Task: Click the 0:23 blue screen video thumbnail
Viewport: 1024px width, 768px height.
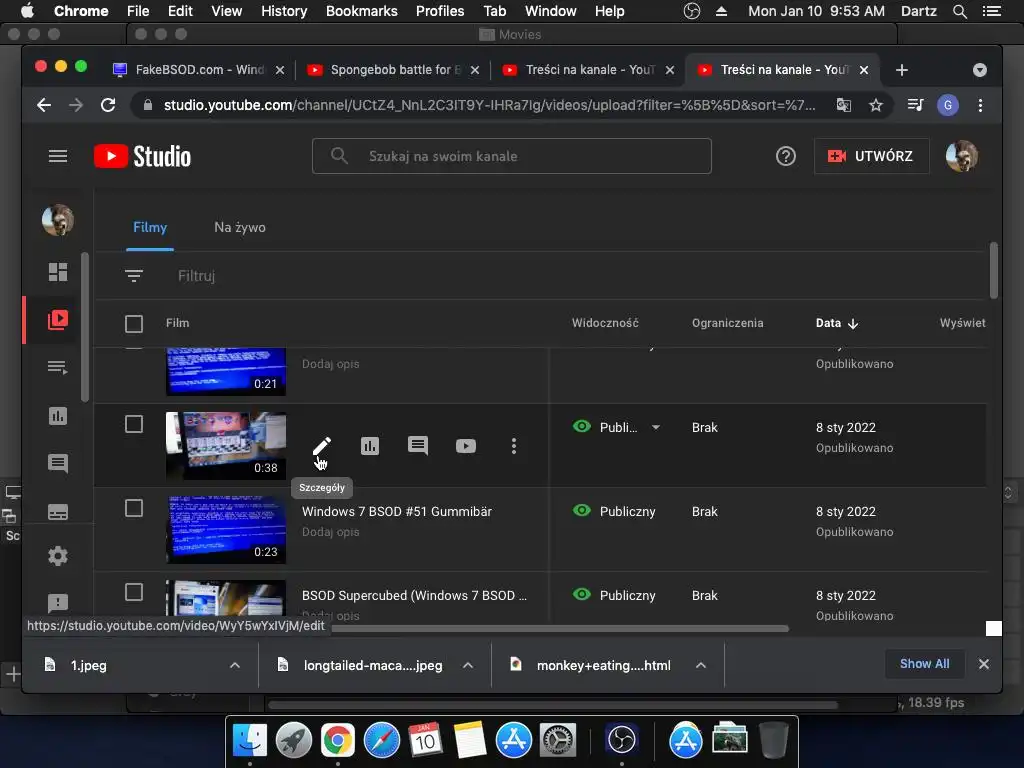Action: click(x=225, y=530)
